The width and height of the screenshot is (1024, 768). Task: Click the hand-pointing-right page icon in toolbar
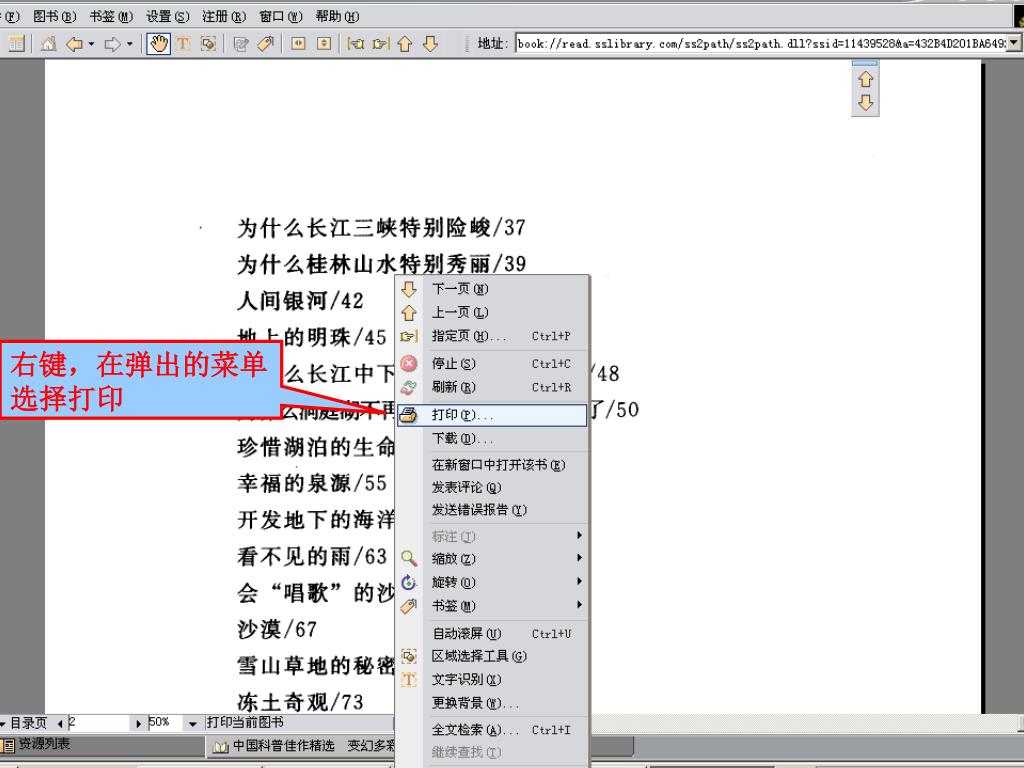click(x=381, y=44)
